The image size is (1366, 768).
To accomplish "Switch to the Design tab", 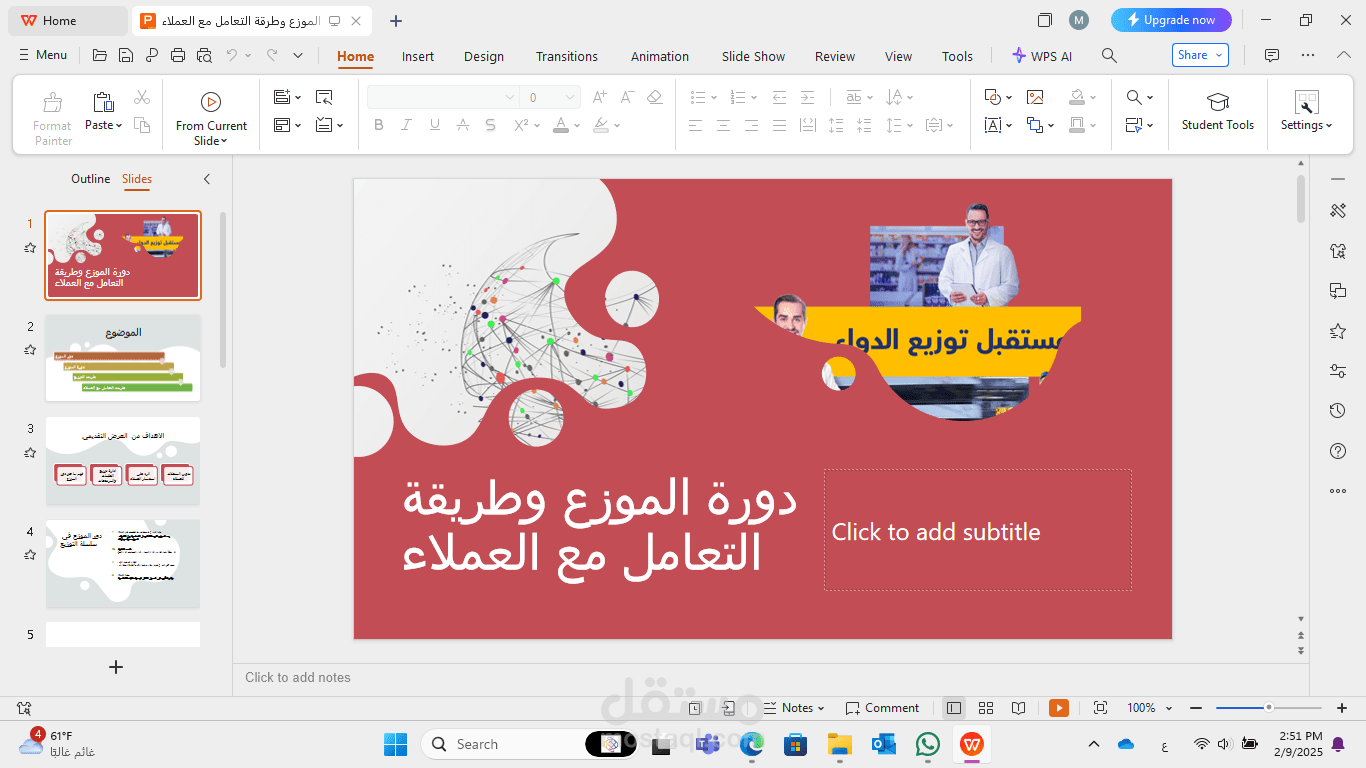I will point(484,56).
